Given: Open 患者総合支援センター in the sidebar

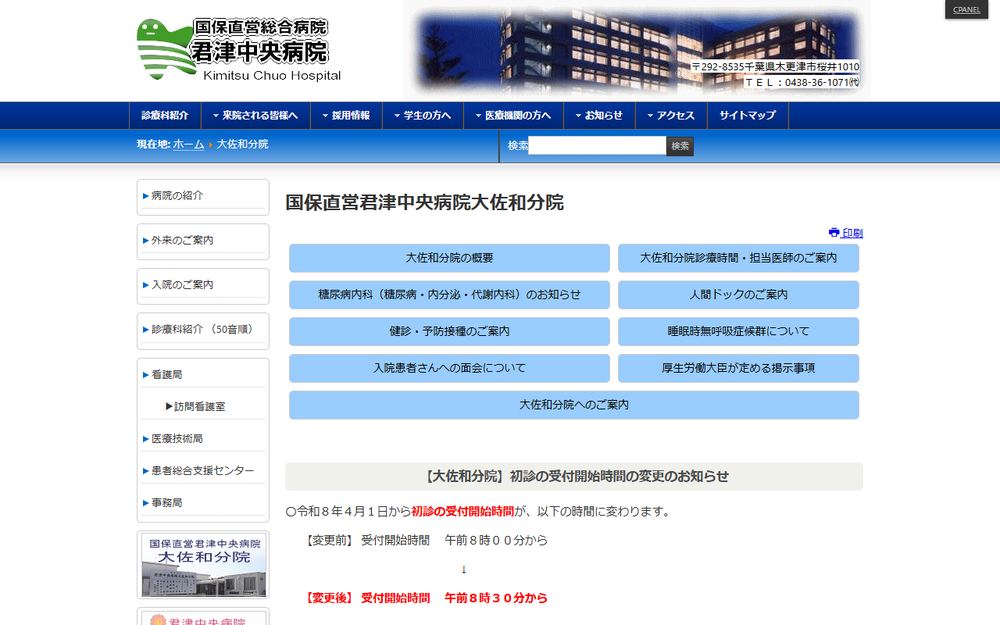Looking at the screenshot, I should tap(203, 471).
